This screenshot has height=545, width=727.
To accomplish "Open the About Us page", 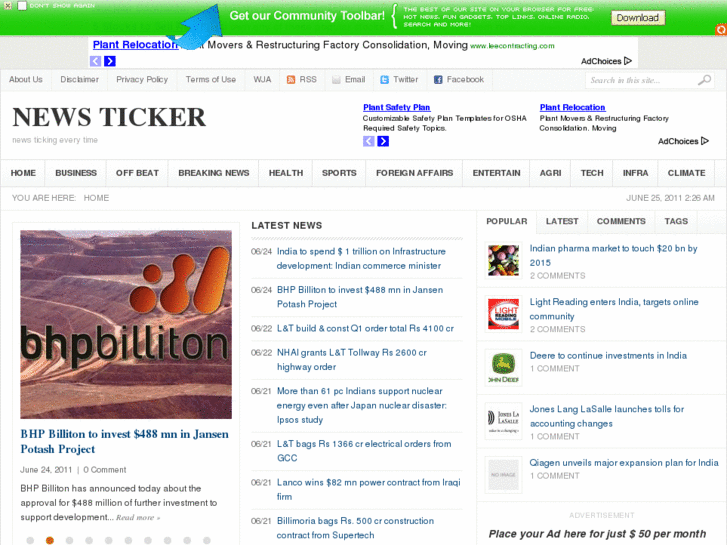I will click(x=26, y=79).
